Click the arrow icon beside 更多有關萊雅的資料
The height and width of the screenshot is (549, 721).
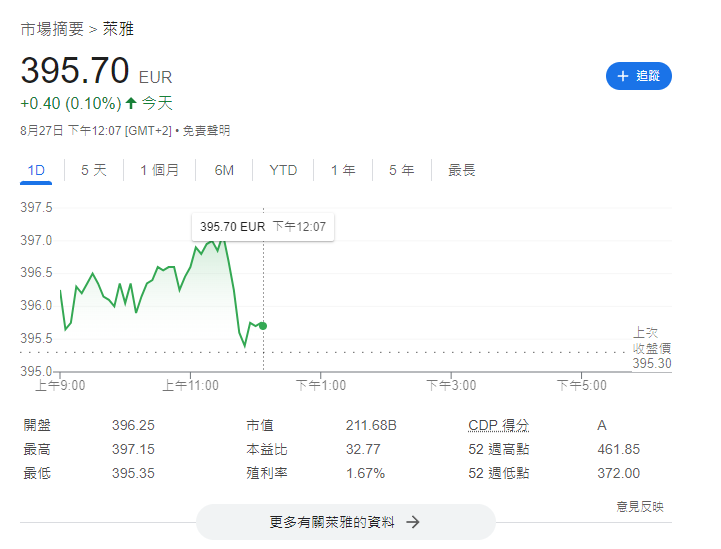click(x=412, y=522)
